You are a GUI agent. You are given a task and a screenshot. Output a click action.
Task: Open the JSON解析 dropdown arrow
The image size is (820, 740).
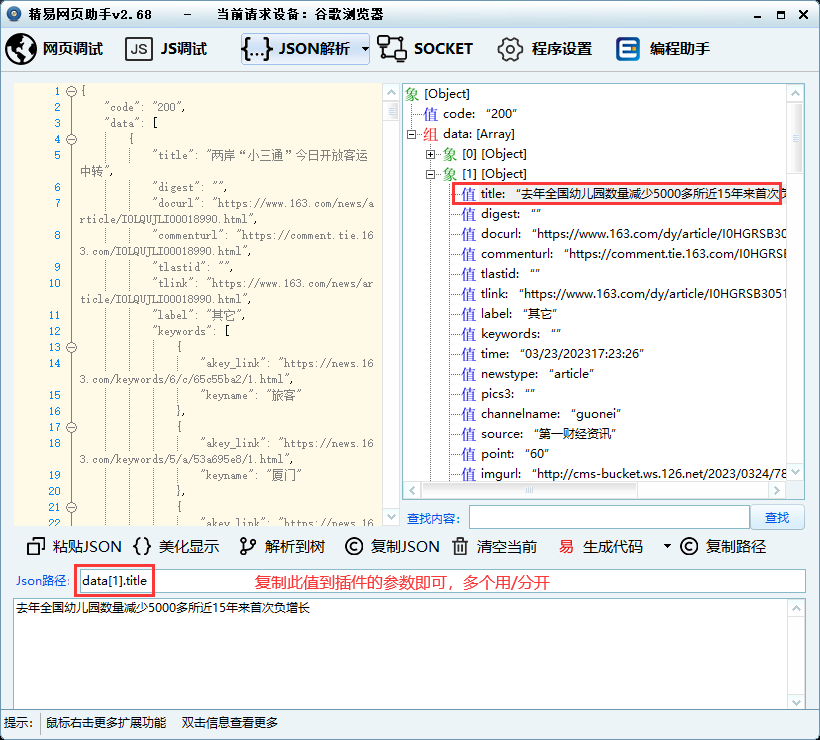click(x=365, y=49)
